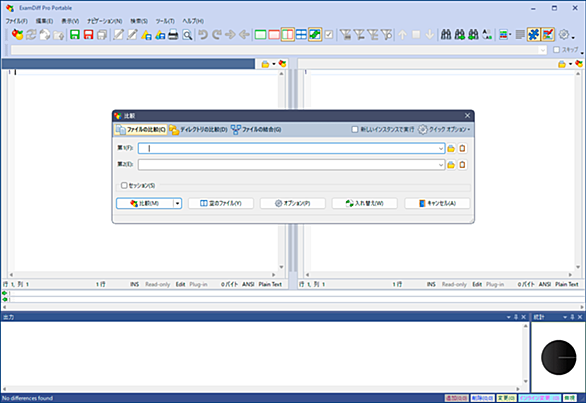Check 新しいインスタンスで実行 option

point(355,129)
